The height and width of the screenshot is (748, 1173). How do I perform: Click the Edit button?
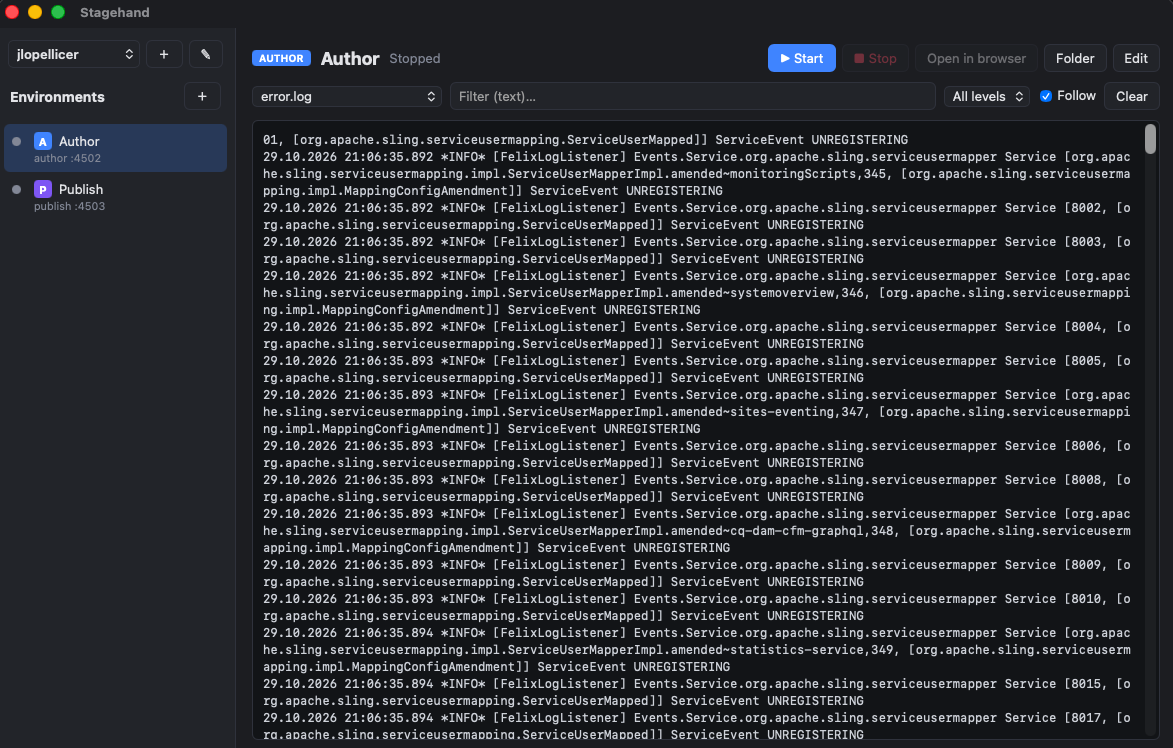click(1136, 58)
